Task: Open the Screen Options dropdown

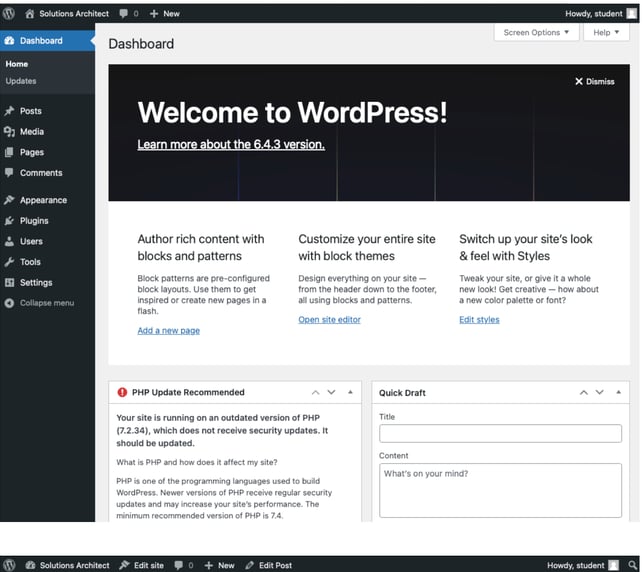Action: click(x=536, y=32)
